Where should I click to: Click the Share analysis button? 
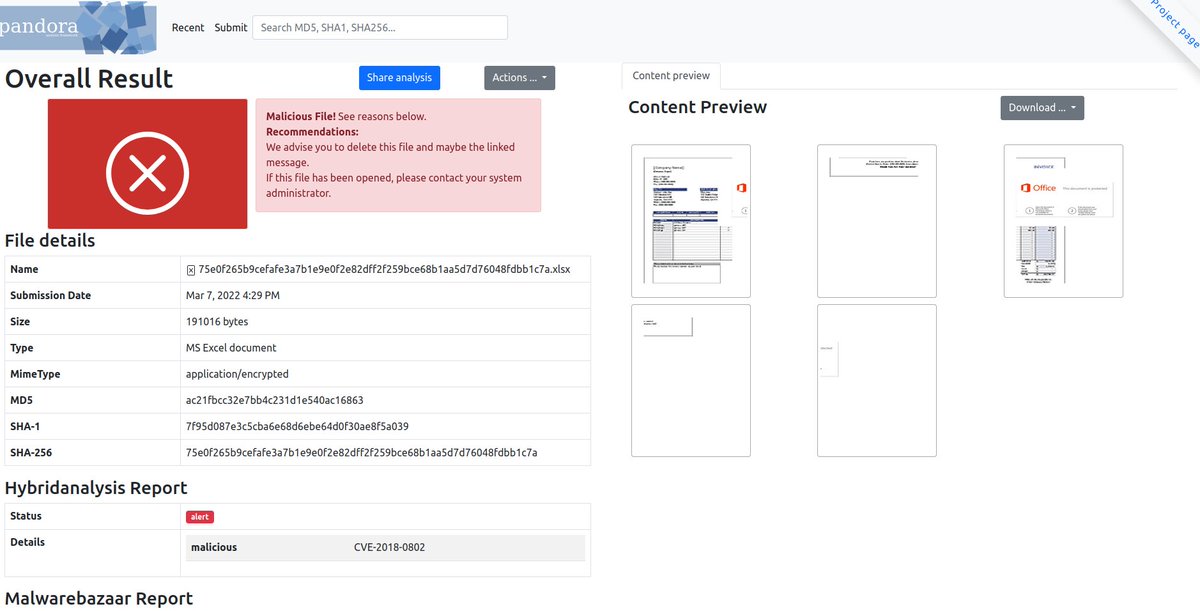399,78
